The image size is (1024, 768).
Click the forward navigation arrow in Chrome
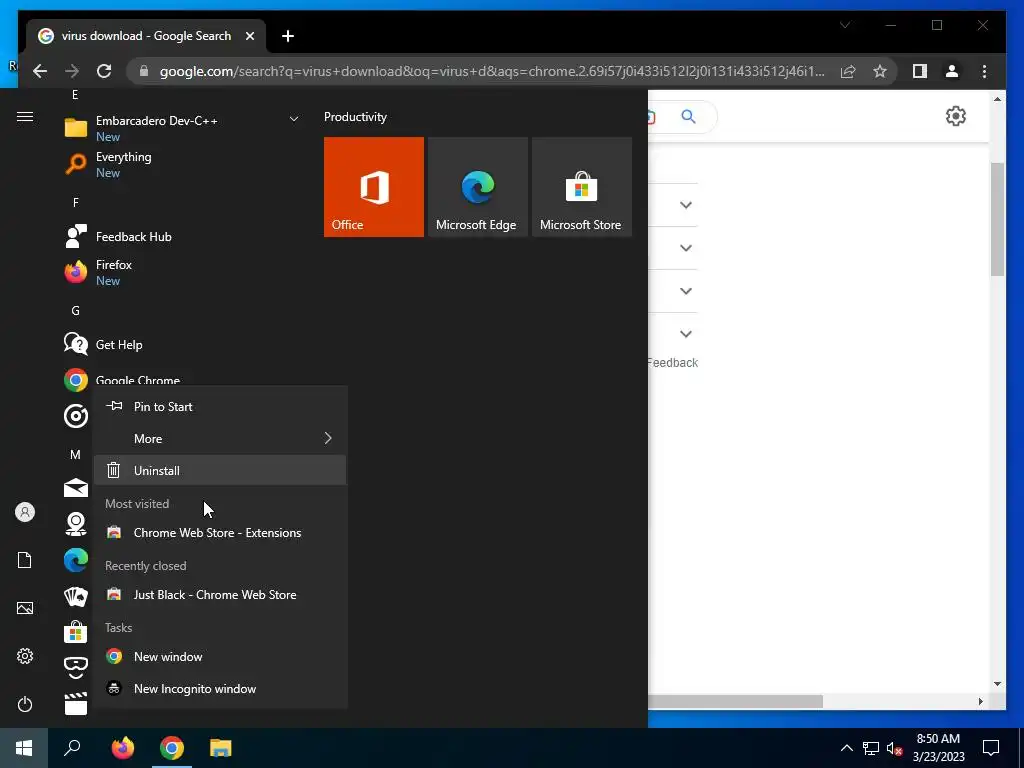point(72,71)
